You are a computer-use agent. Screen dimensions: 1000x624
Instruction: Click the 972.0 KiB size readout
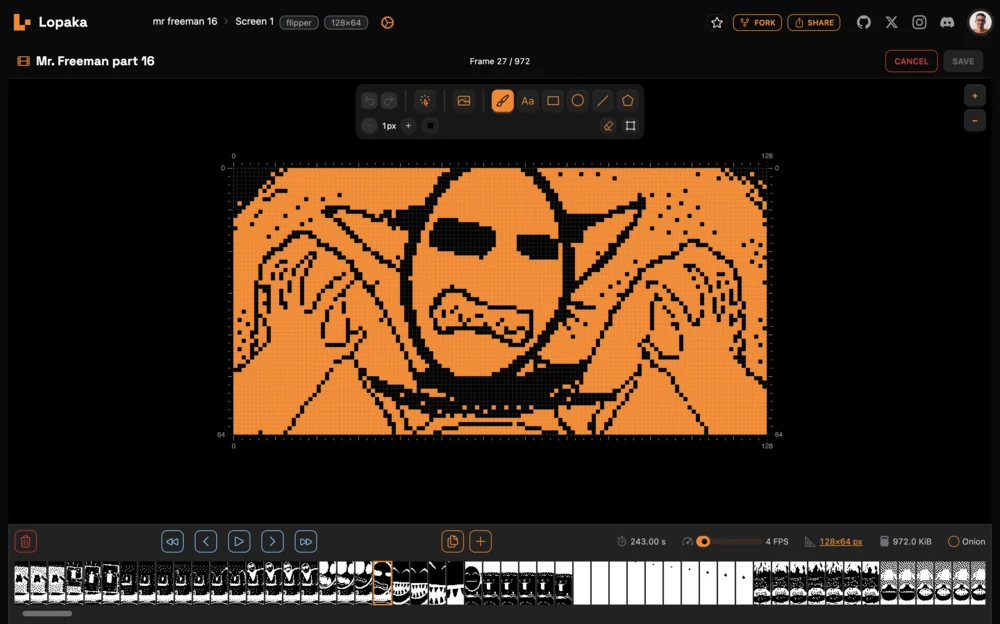pyautogui.click(x=905, y=542)
